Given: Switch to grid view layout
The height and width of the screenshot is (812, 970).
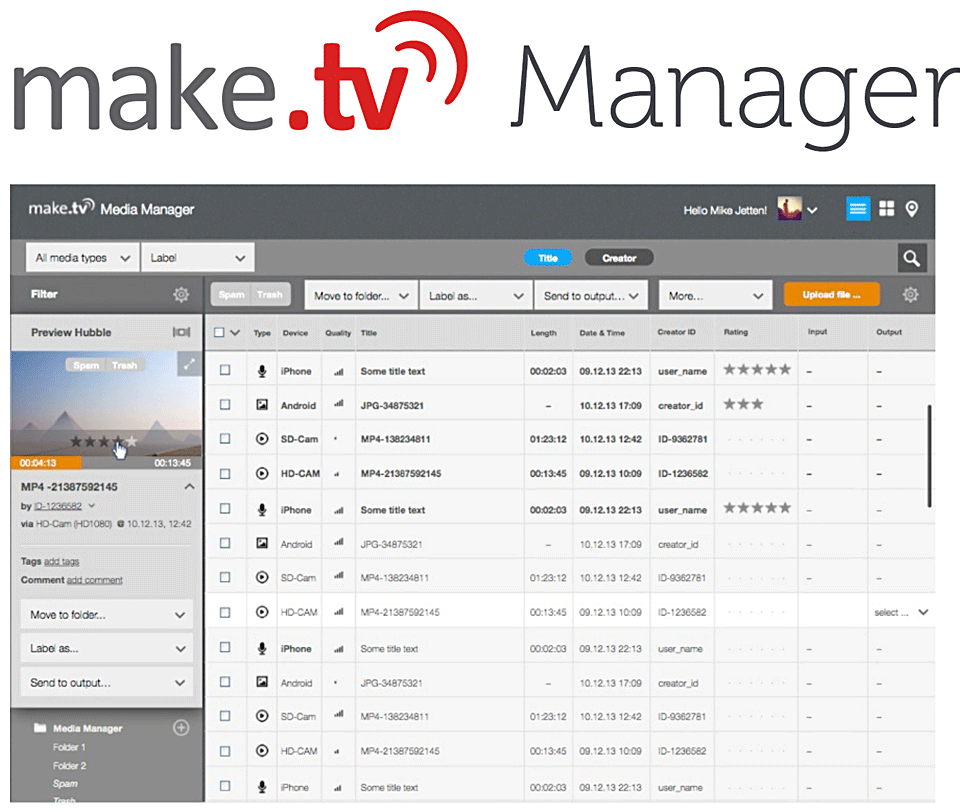Looking at the screenshot, I should click(x=886, y=209).
